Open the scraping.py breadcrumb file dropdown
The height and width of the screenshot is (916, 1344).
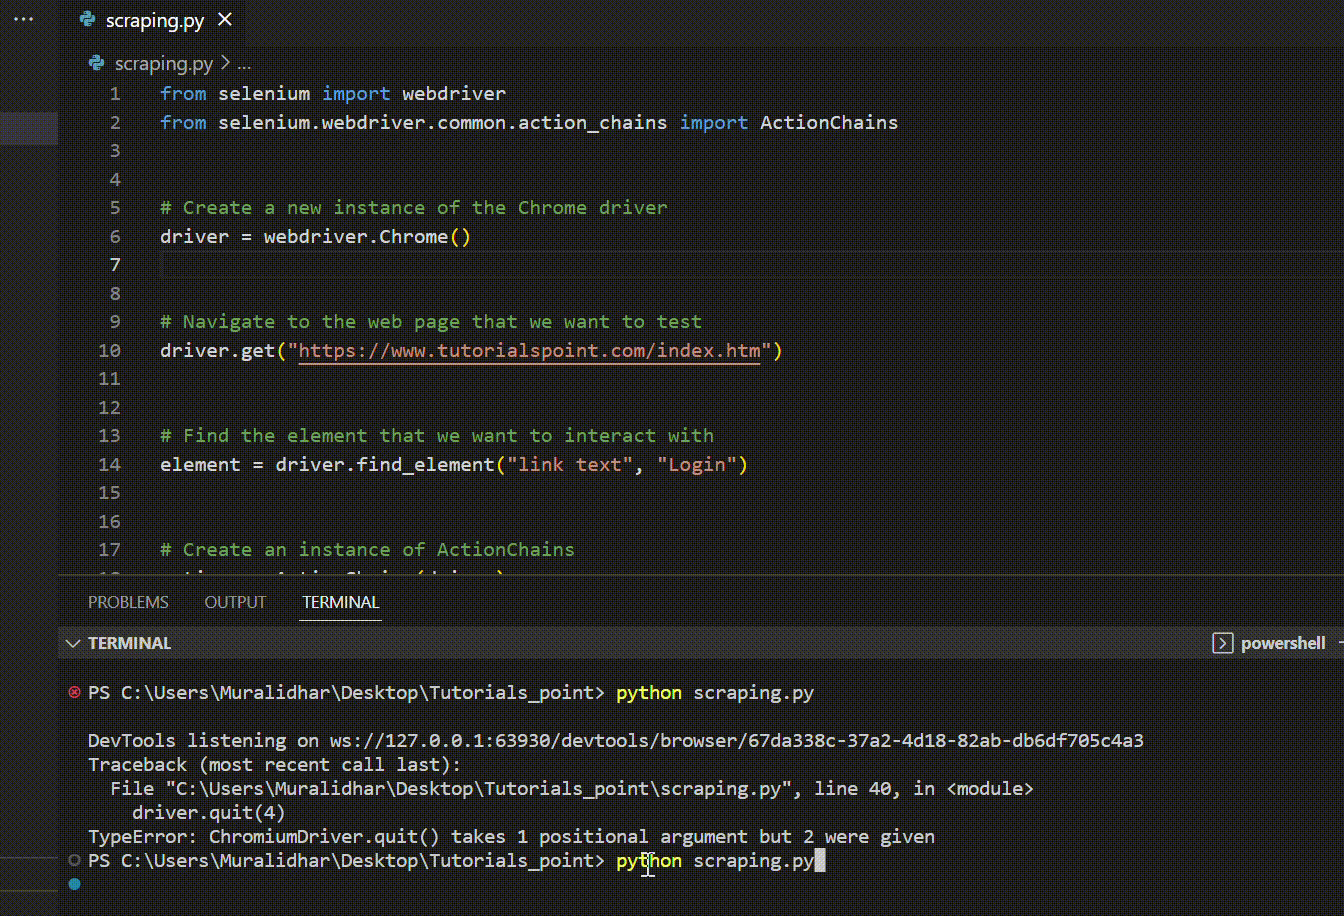point(163,64)
